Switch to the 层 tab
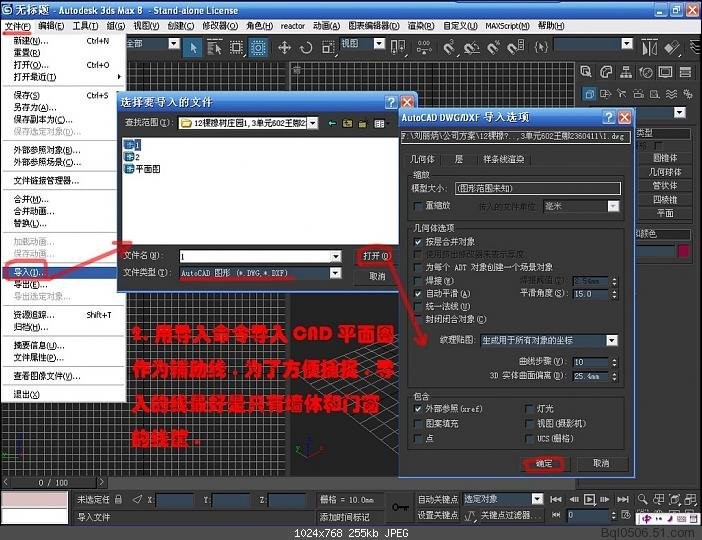This screenshot has width=702, height=540. point(458,159)
